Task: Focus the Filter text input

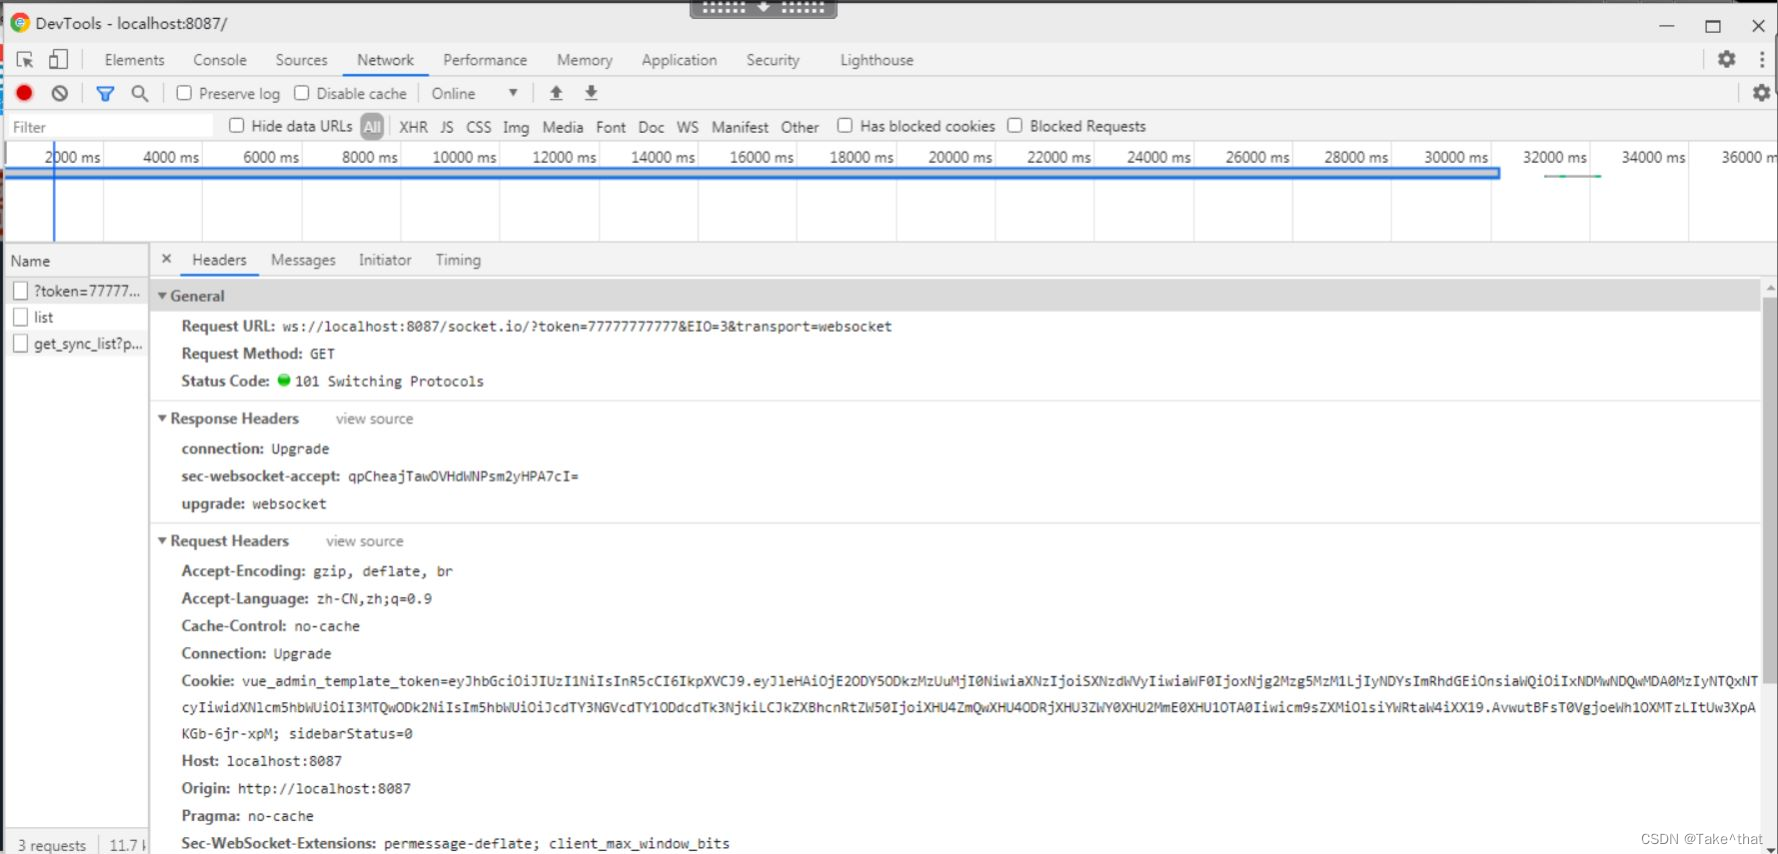Action: tap(110, 127)
